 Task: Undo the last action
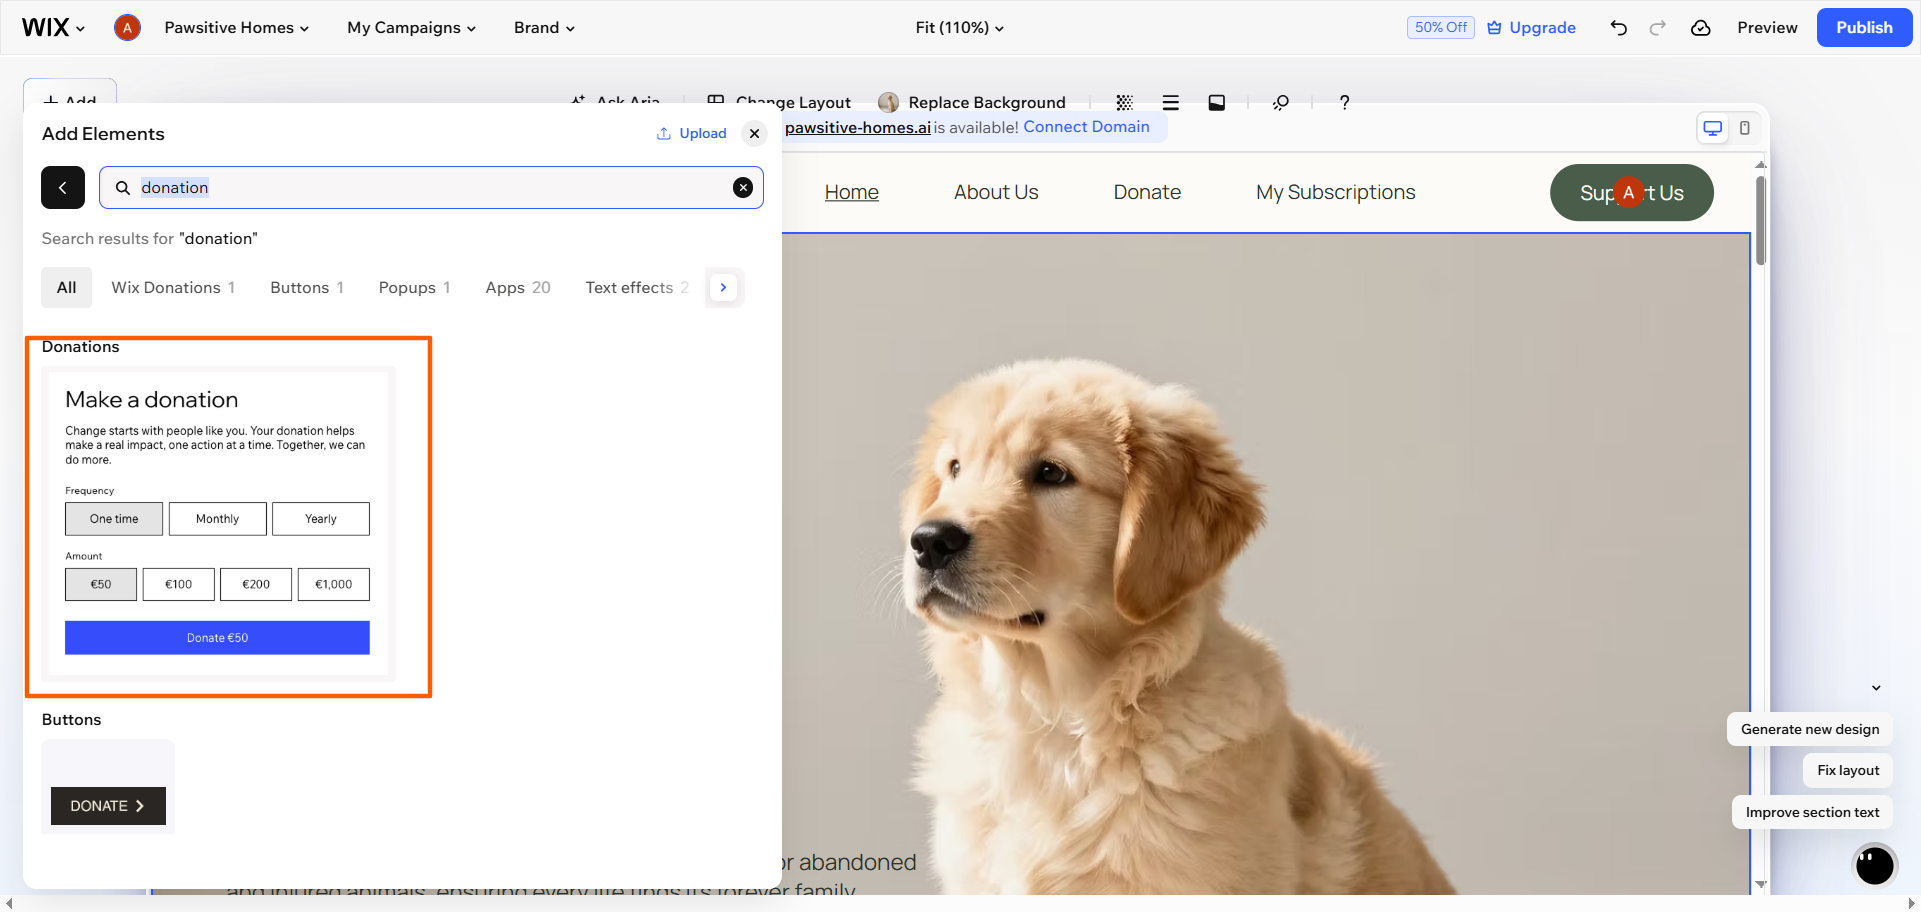click(1619, 28)
